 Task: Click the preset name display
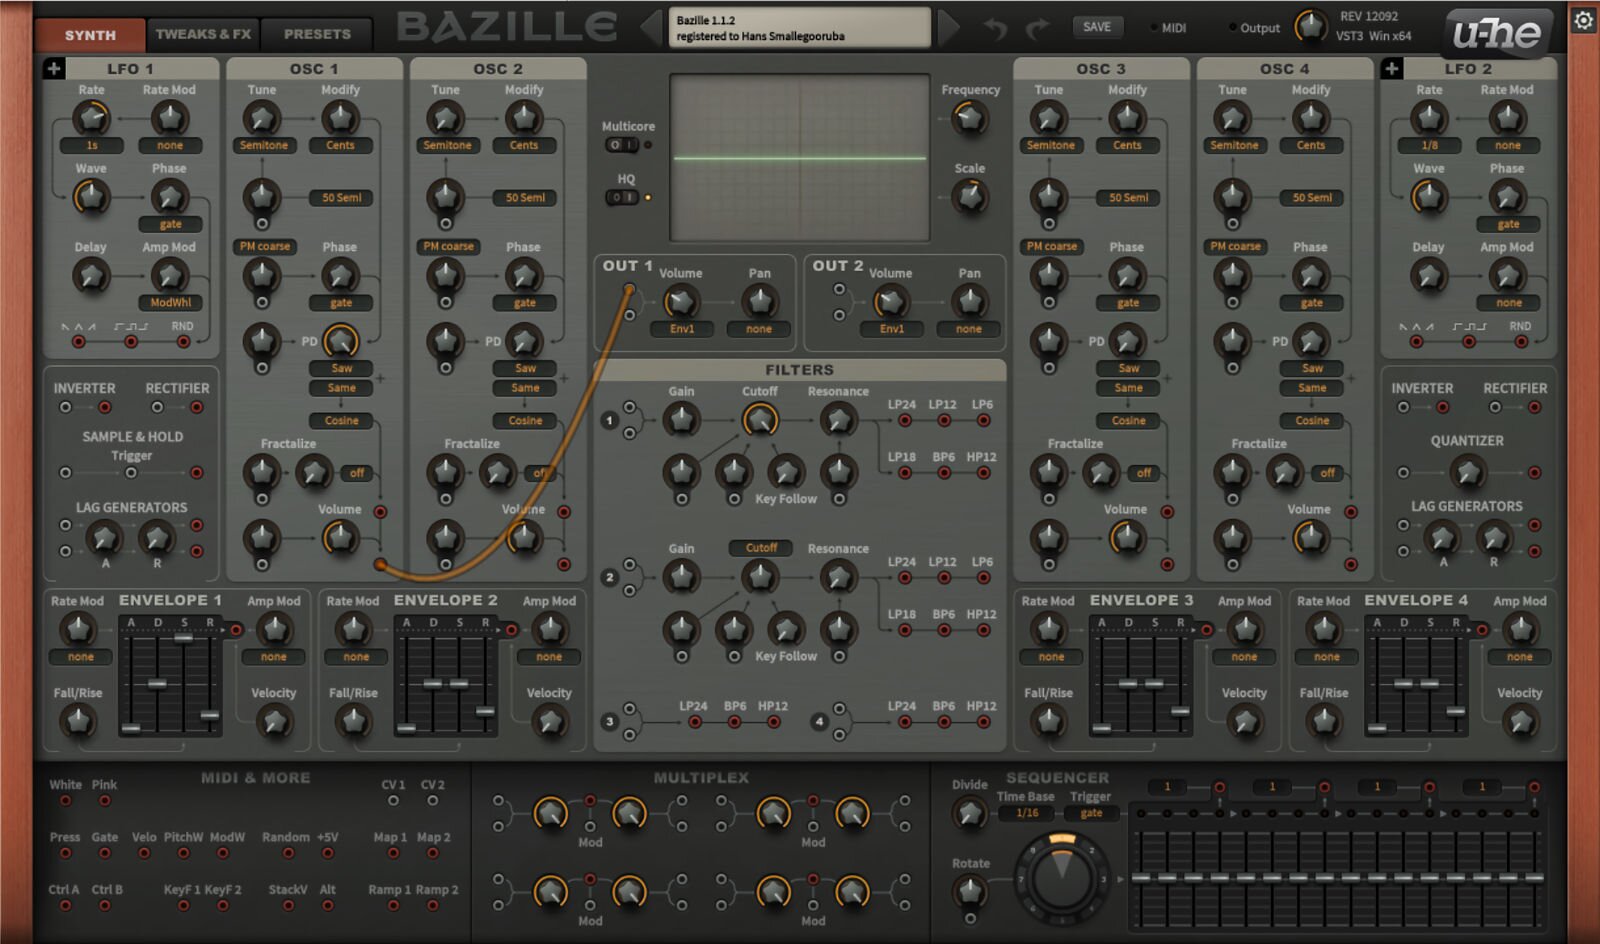799,28
